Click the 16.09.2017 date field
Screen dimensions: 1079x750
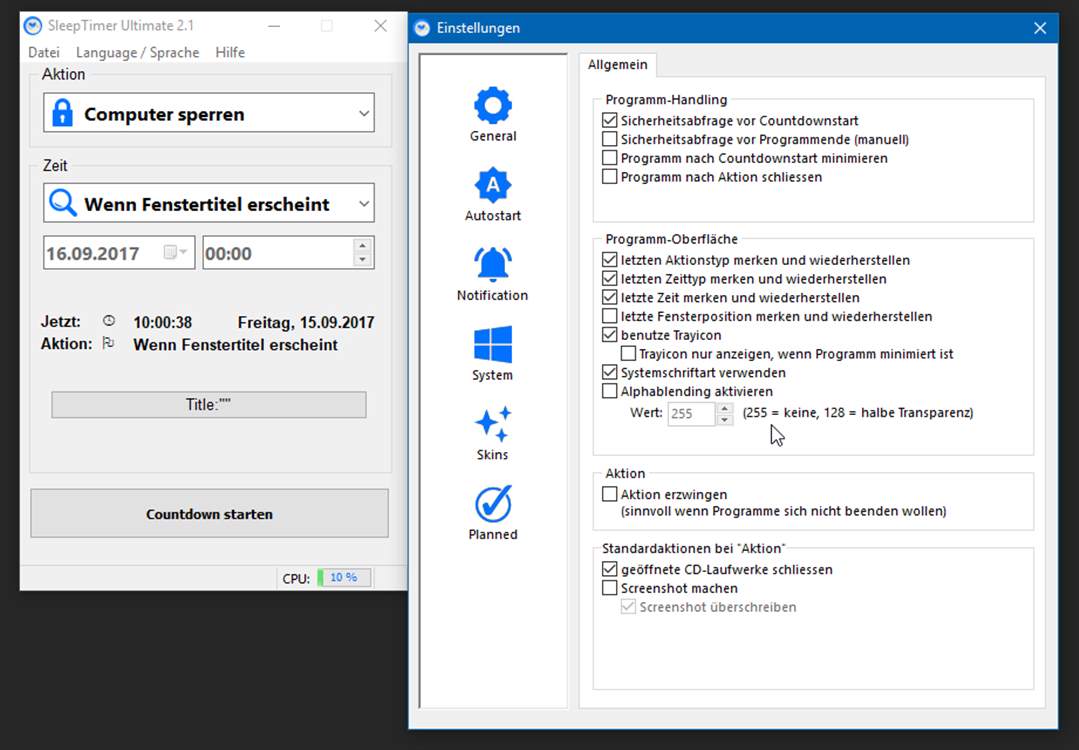click(119, 253)
